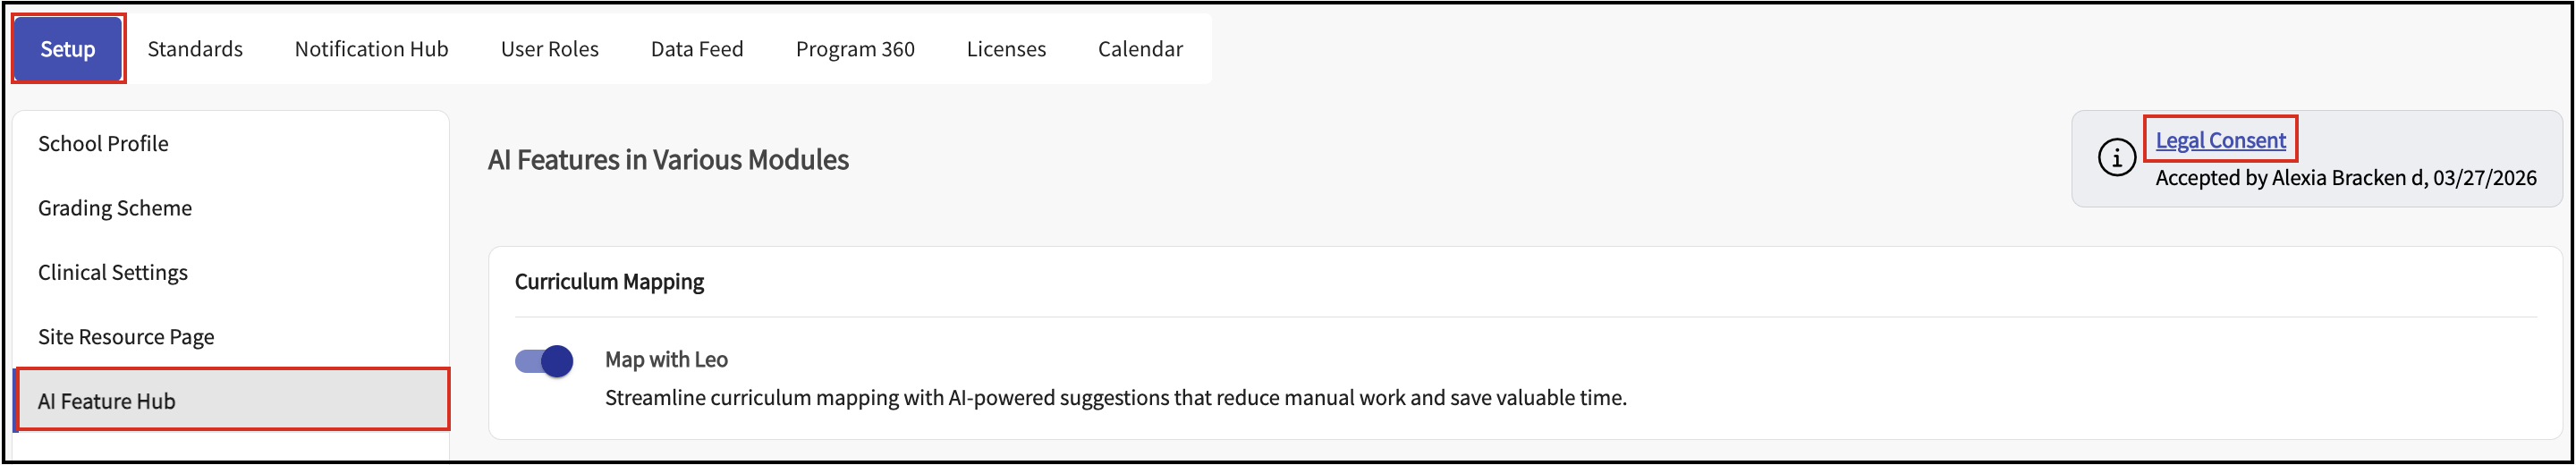The height and width of the screenshot is (465, 2576).
Task: Click the AI Features in Various Modules heading
Action: tap(668, 160)
